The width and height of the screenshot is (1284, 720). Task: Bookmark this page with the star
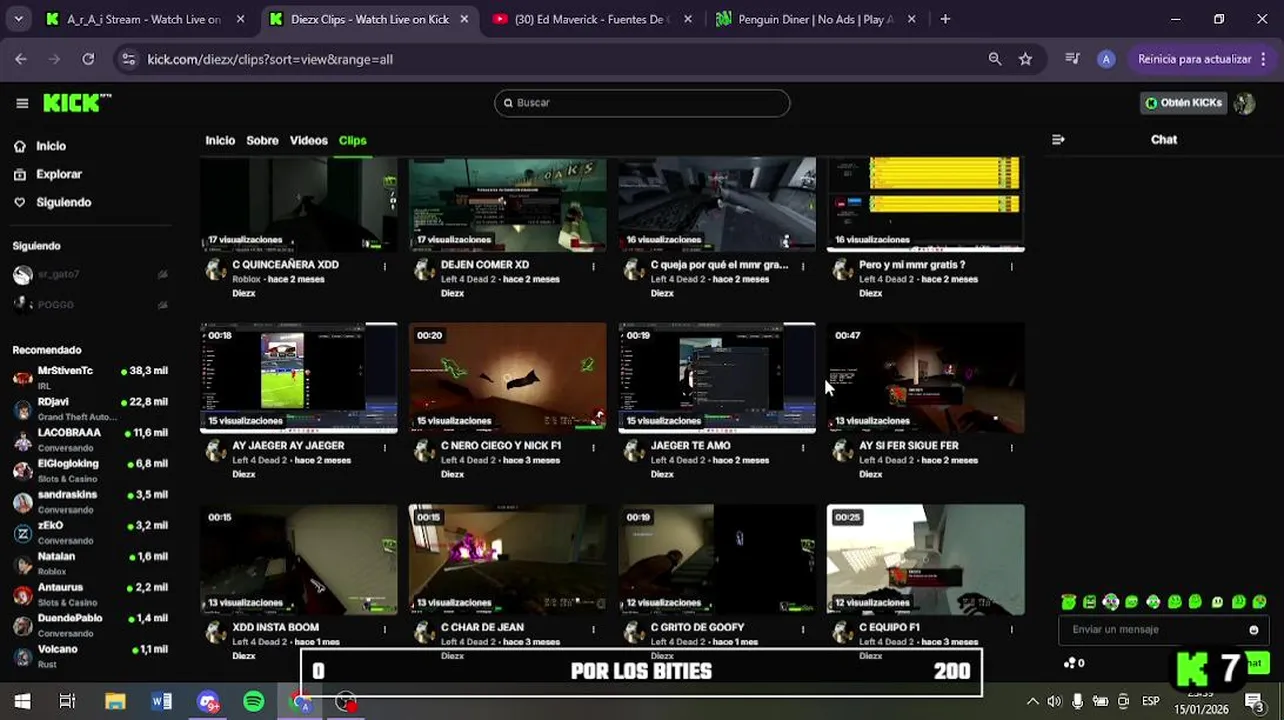point(1025,59)
